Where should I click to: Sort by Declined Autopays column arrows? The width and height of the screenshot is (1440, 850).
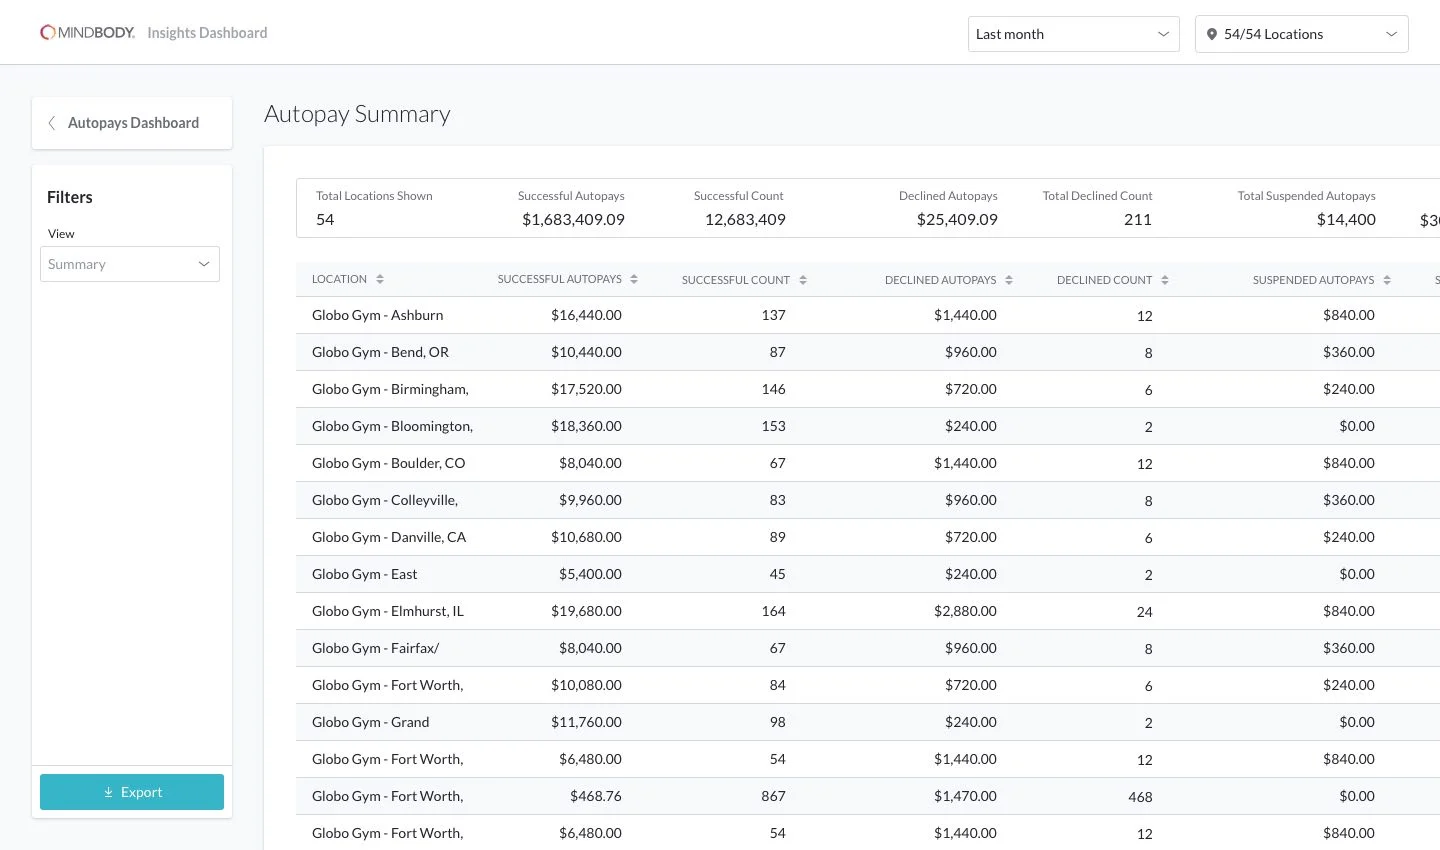1009,280
